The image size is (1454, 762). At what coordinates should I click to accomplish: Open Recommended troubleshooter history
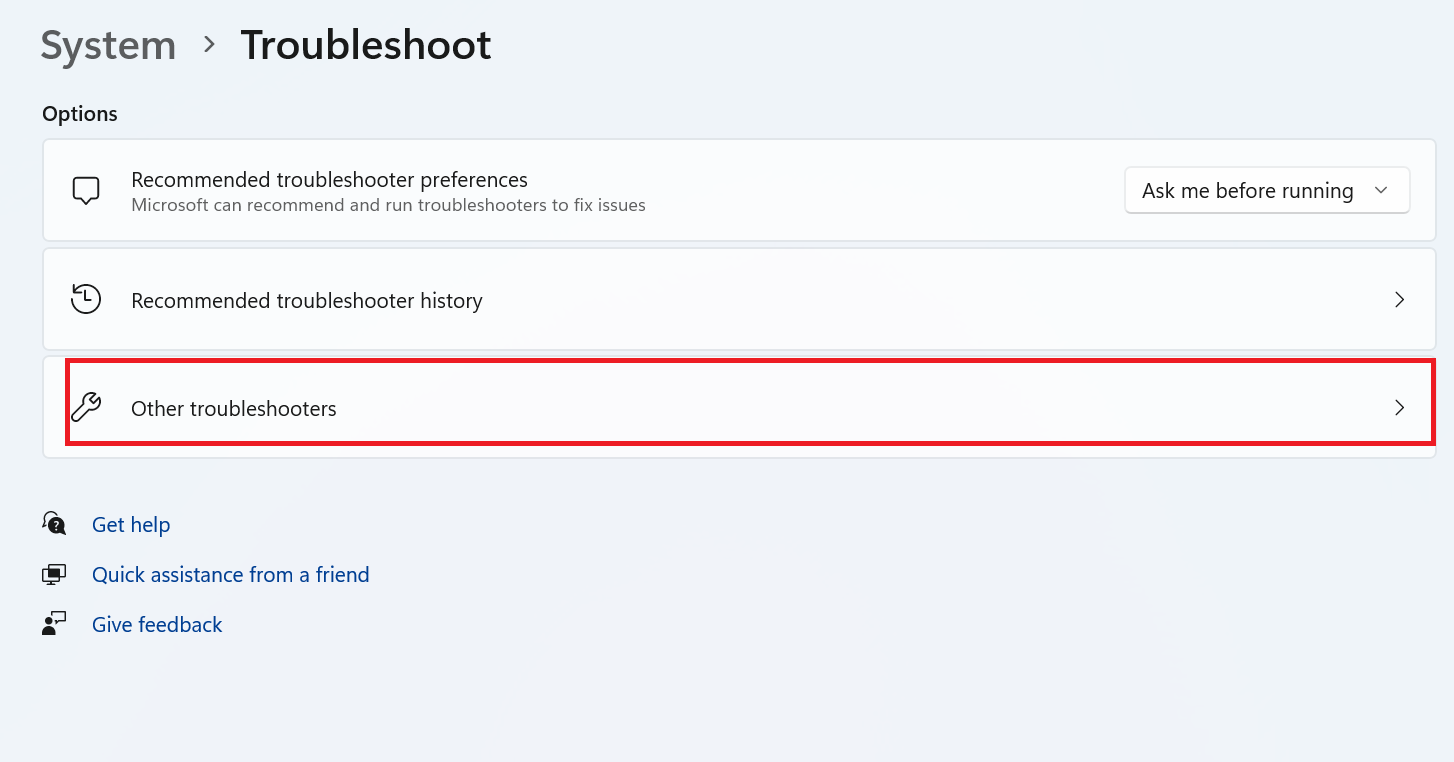tap(739, 300)
